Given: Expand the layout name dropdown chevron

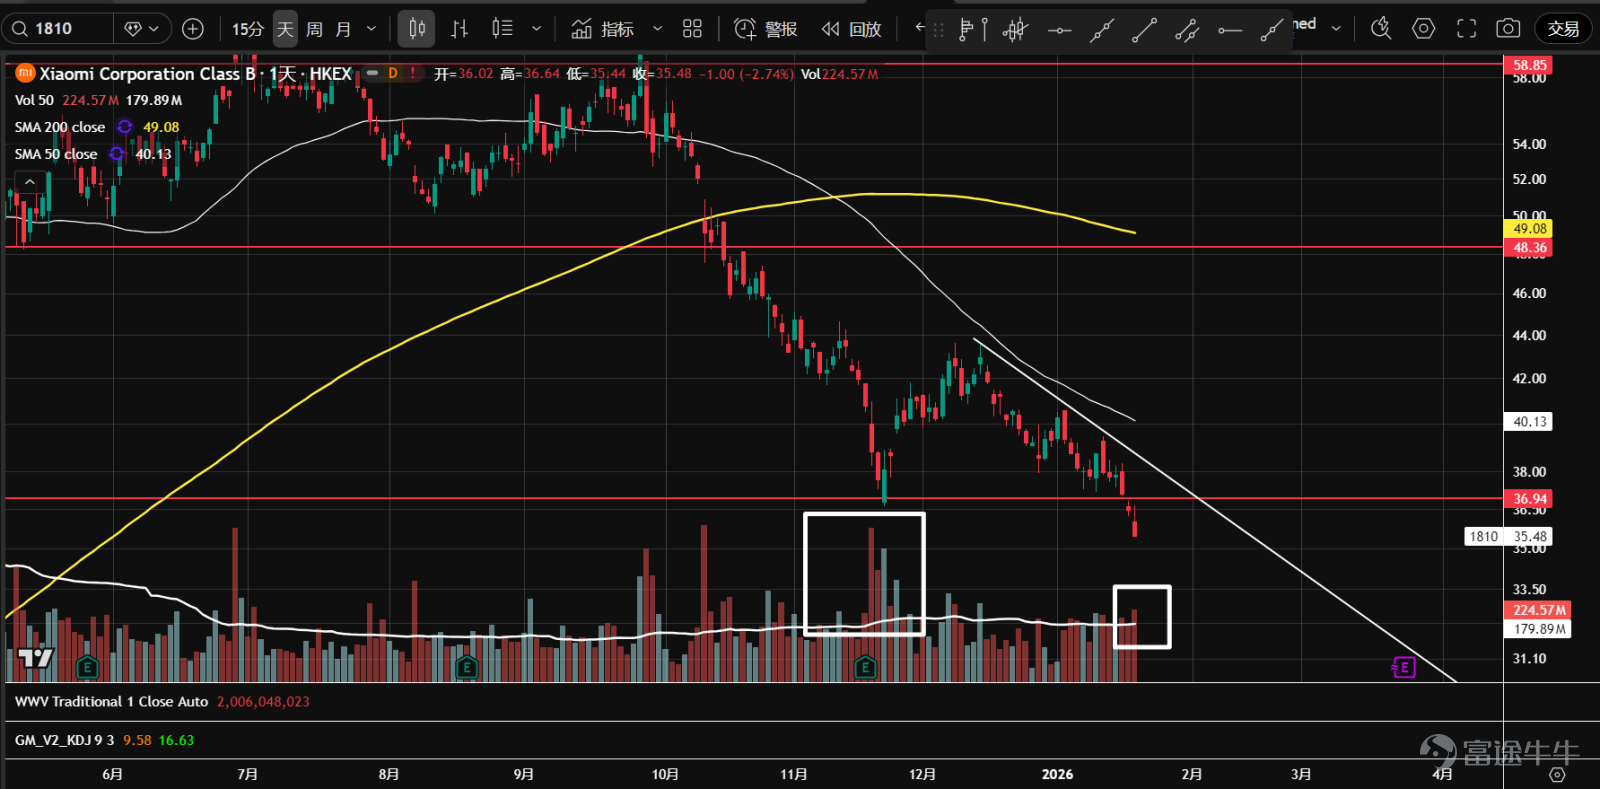Looking at the screenshot, I should [x=1336, y=28].
